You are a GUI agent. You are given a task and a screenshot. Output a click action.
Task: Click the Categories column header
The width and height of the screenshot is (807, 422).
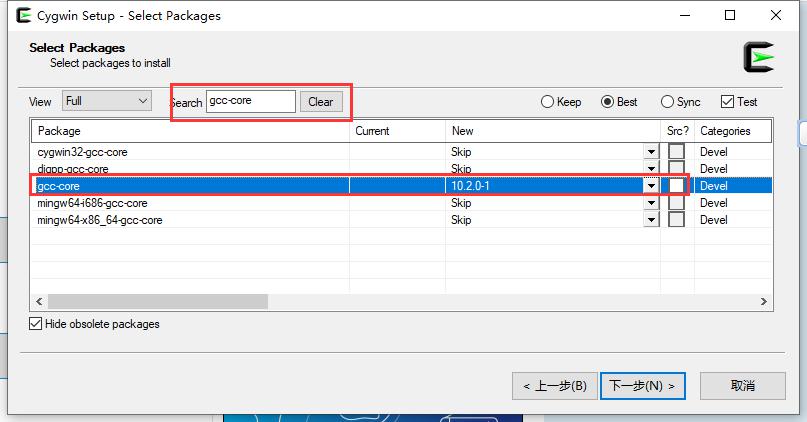click(732, 131)
